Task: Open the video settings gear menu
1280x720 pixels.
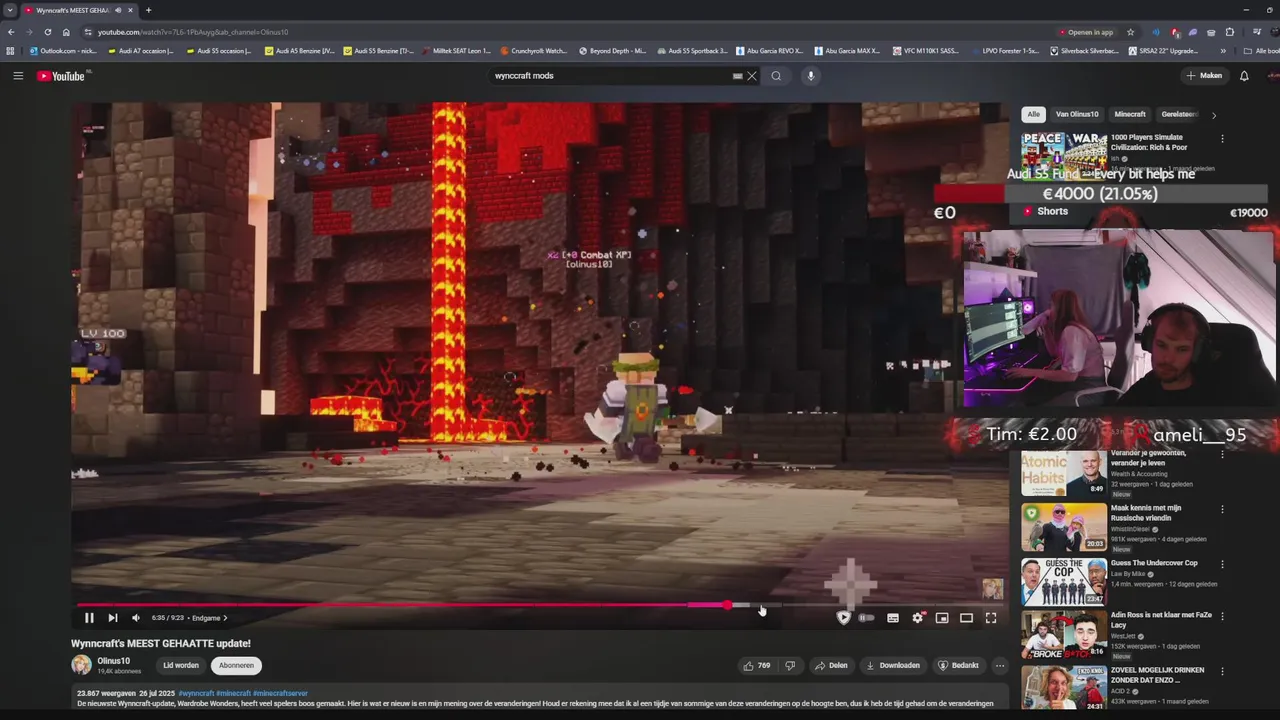Action: pos(918,618)
